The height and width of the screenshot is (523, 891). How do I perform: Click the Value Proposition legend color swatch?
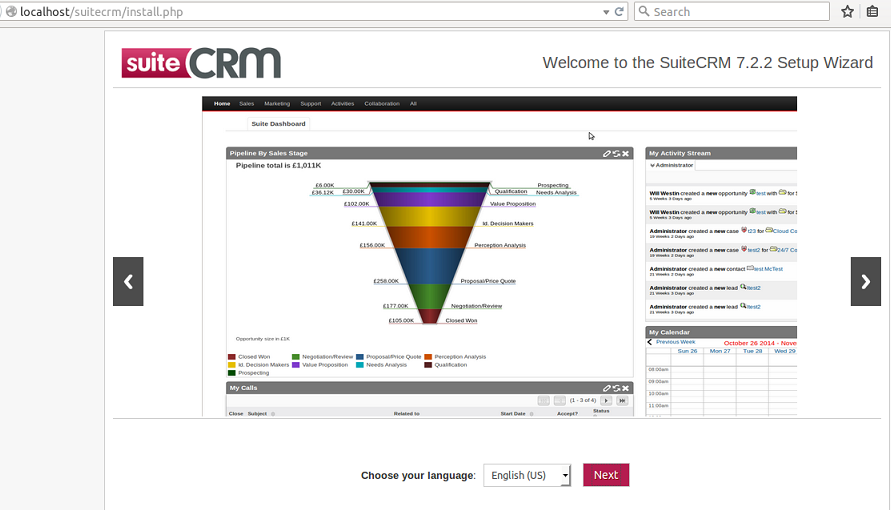(296, 365)
